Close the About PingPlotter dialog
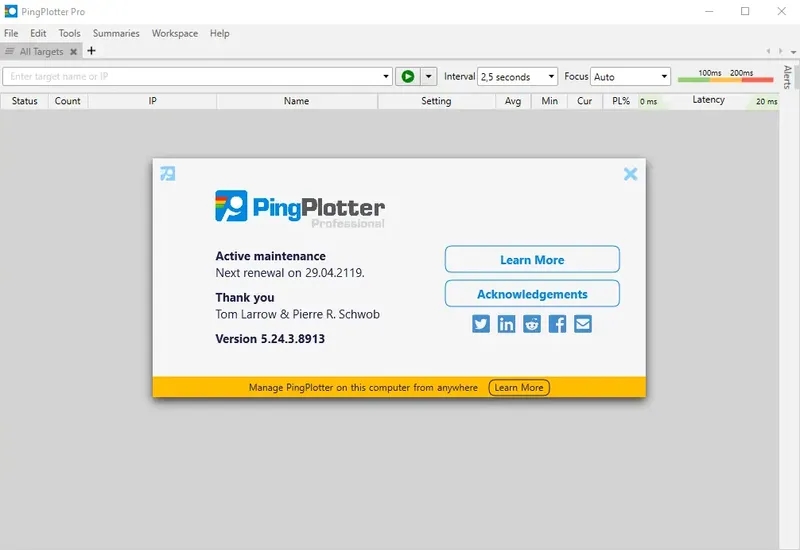The width and height of the screenshot is (800, 550). point(631,174)
